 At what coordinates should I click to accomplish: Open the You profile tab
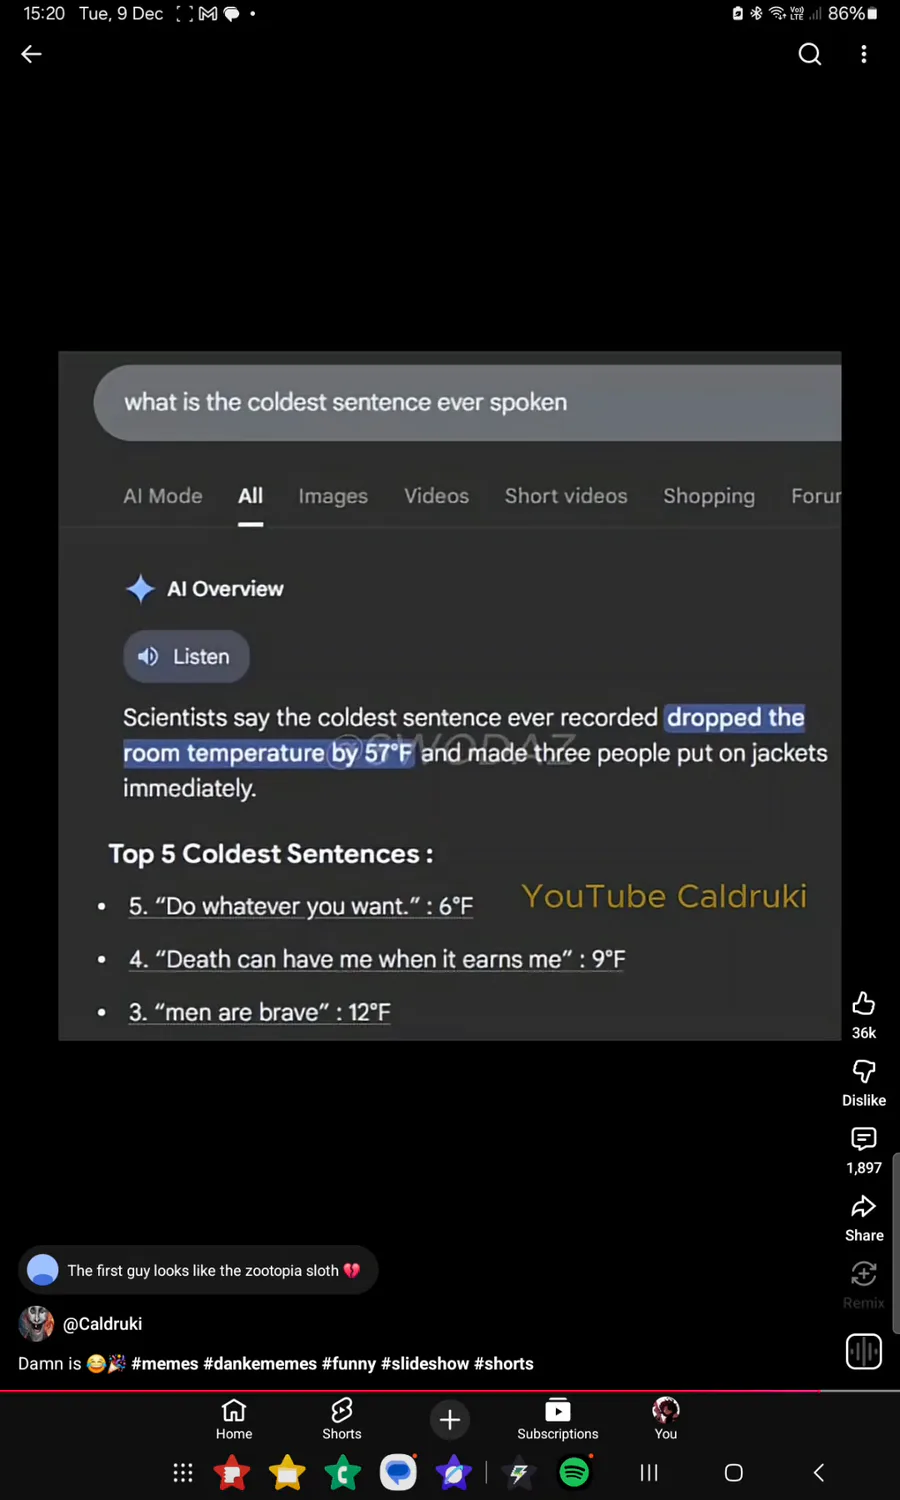(x=666, y=1418)
